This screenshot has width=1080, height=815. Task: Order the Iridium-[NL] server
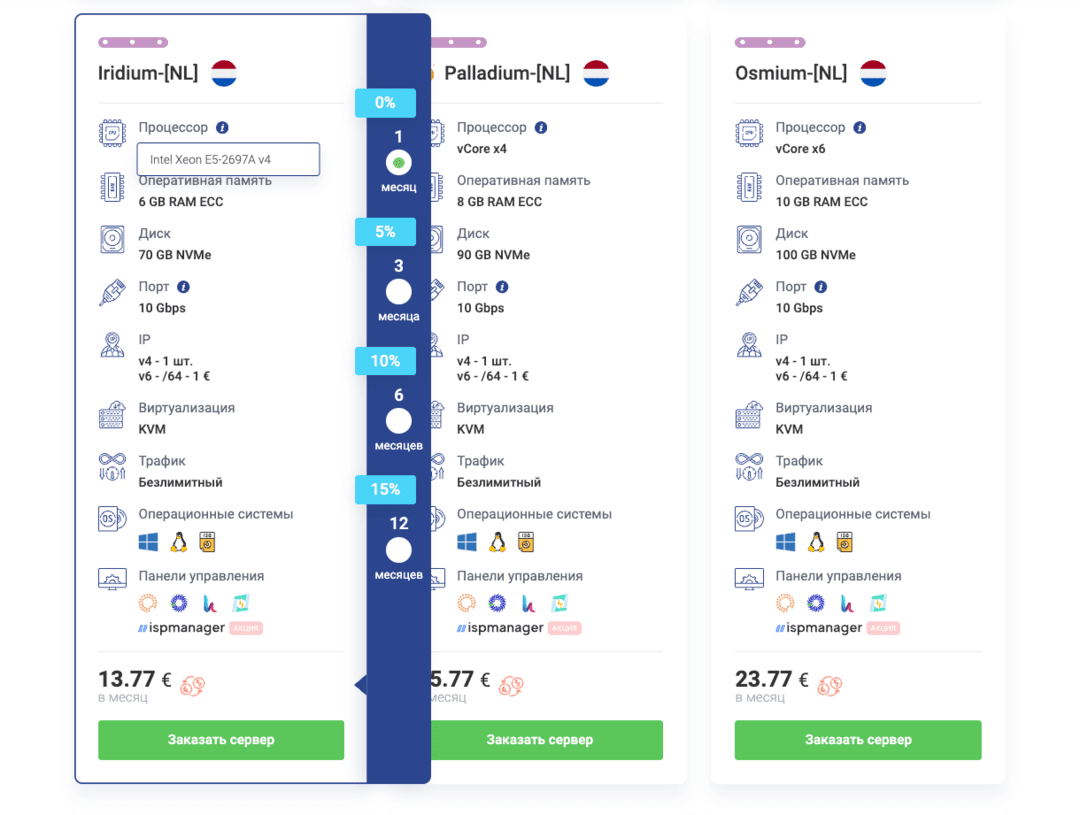point(220,740)
